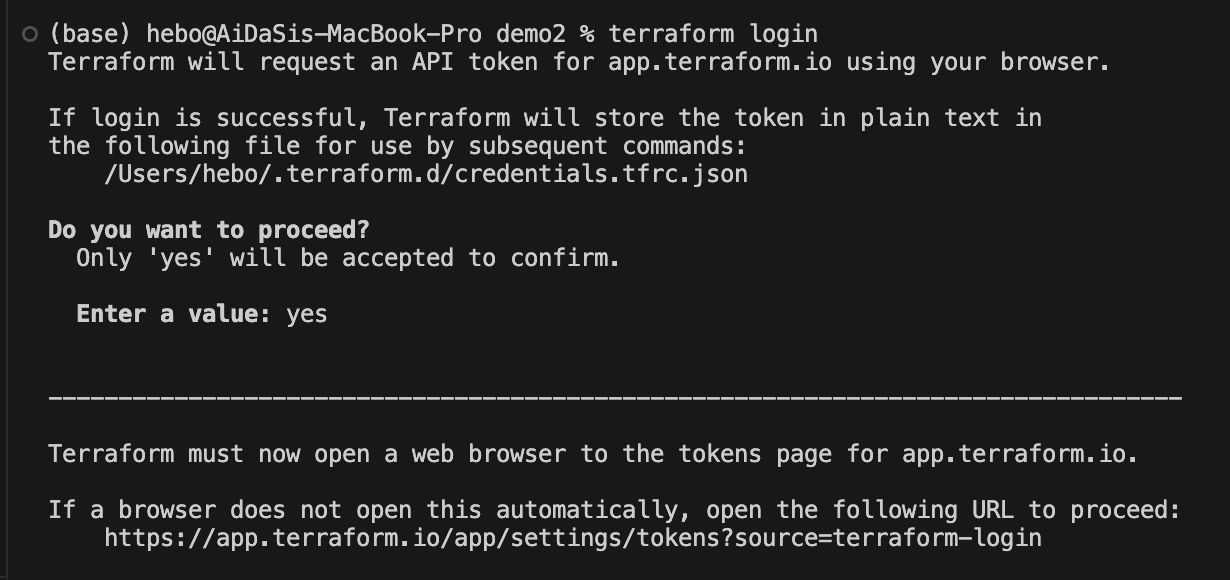Click 'app.terraform.io.' at end of tokens page line
Viewport: 1230px width, 580px height.
coord(1020,454)
